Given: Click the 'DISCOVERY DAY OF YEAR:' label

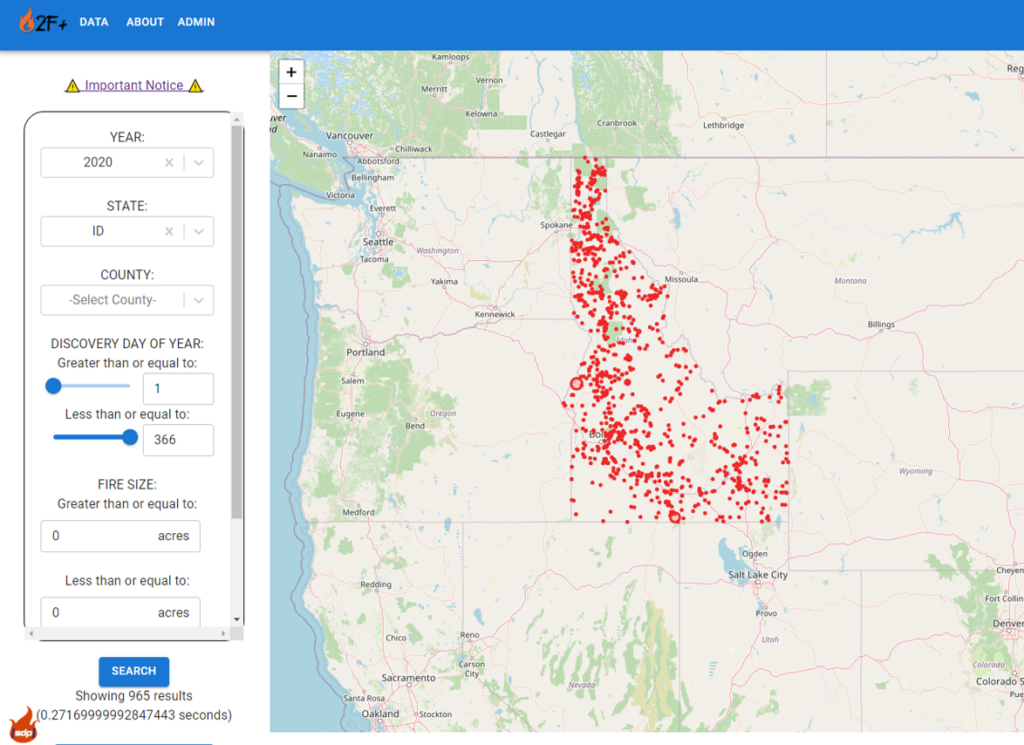Looking at the screenshot, I should coord(127,343).
